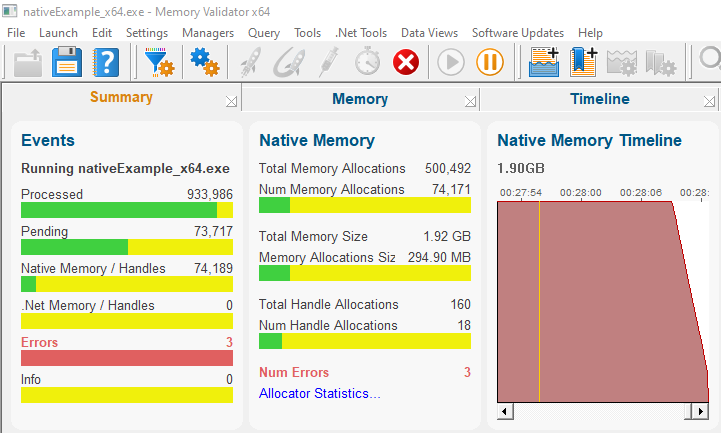The width and height of the screenshot is (721, 433).
Task: Click the 294.90 MB allocations size value
Action: [x=439, y=257]
